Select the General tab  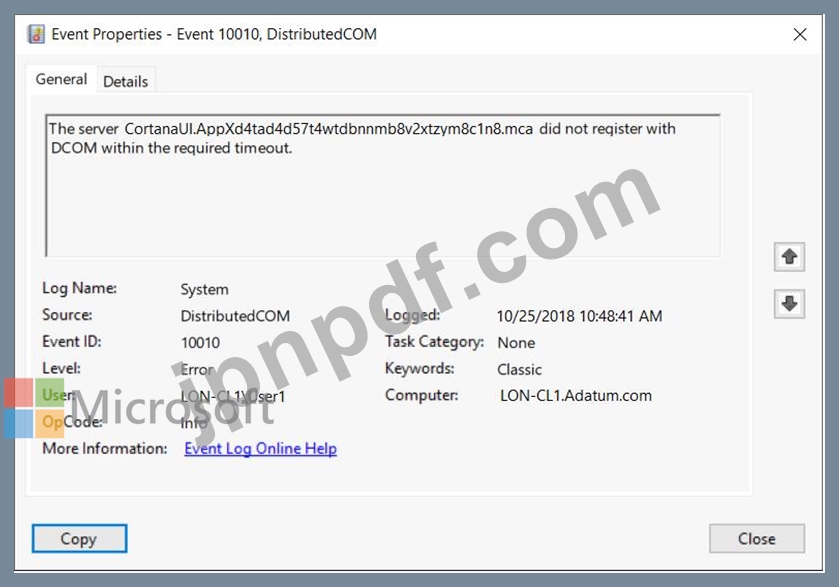pyautogui.click(x=61, y=79)
